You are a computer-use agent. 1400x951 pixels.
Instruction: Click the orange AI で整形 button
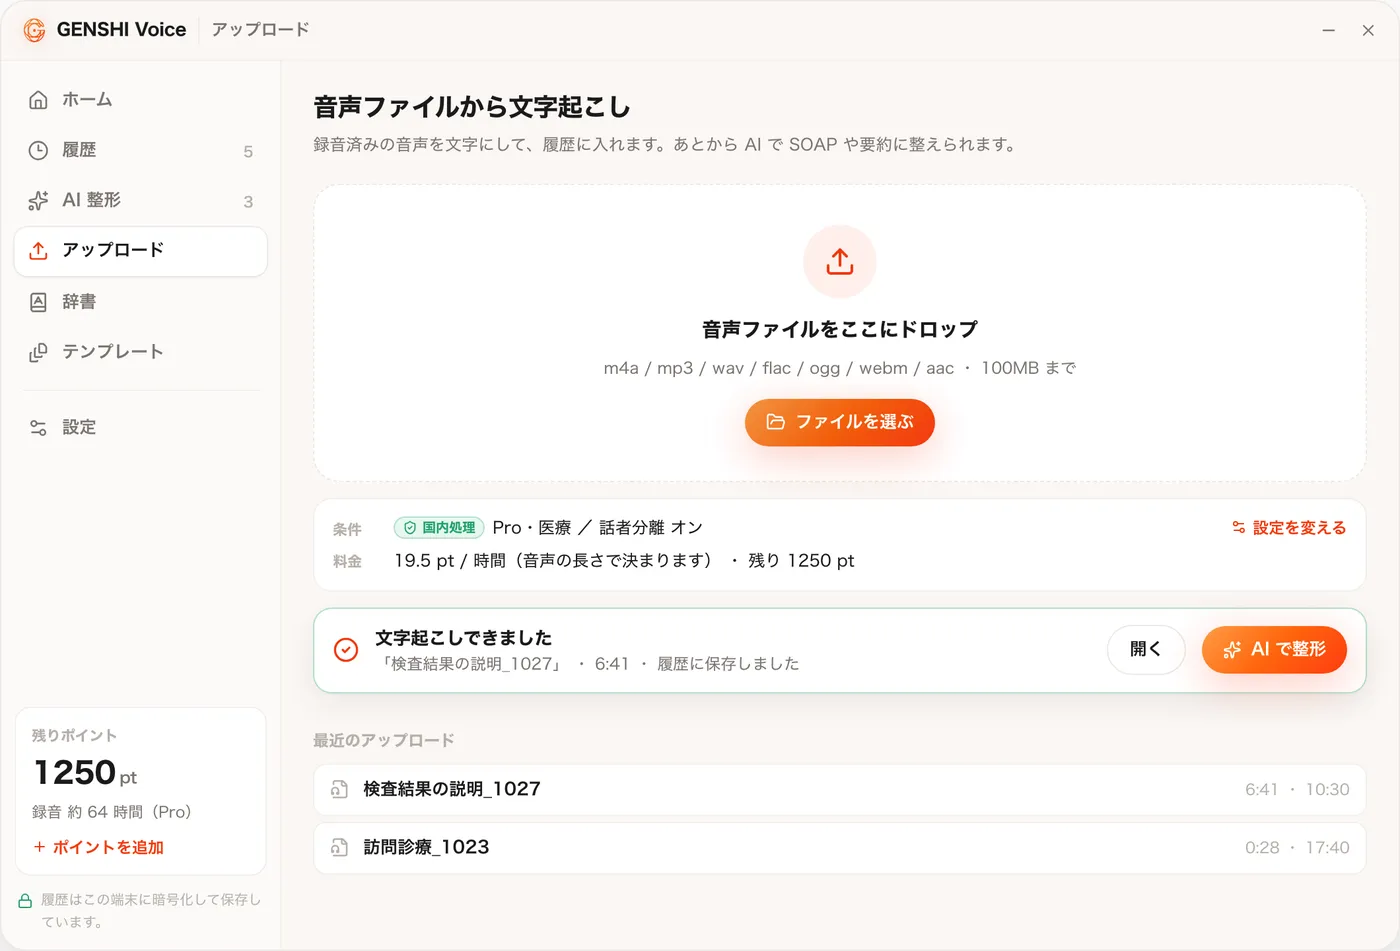[1274, 650]
